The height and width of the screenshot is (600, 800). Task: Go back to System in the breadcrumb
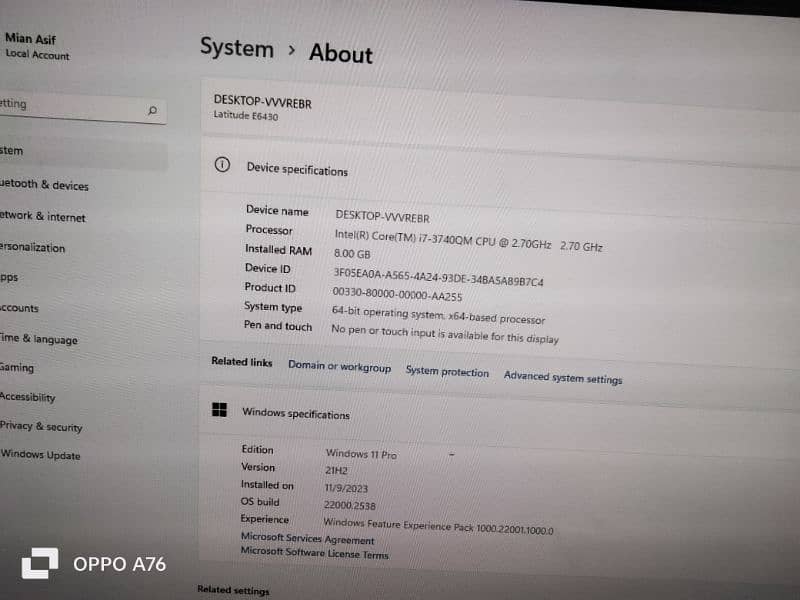coord(236,48)
